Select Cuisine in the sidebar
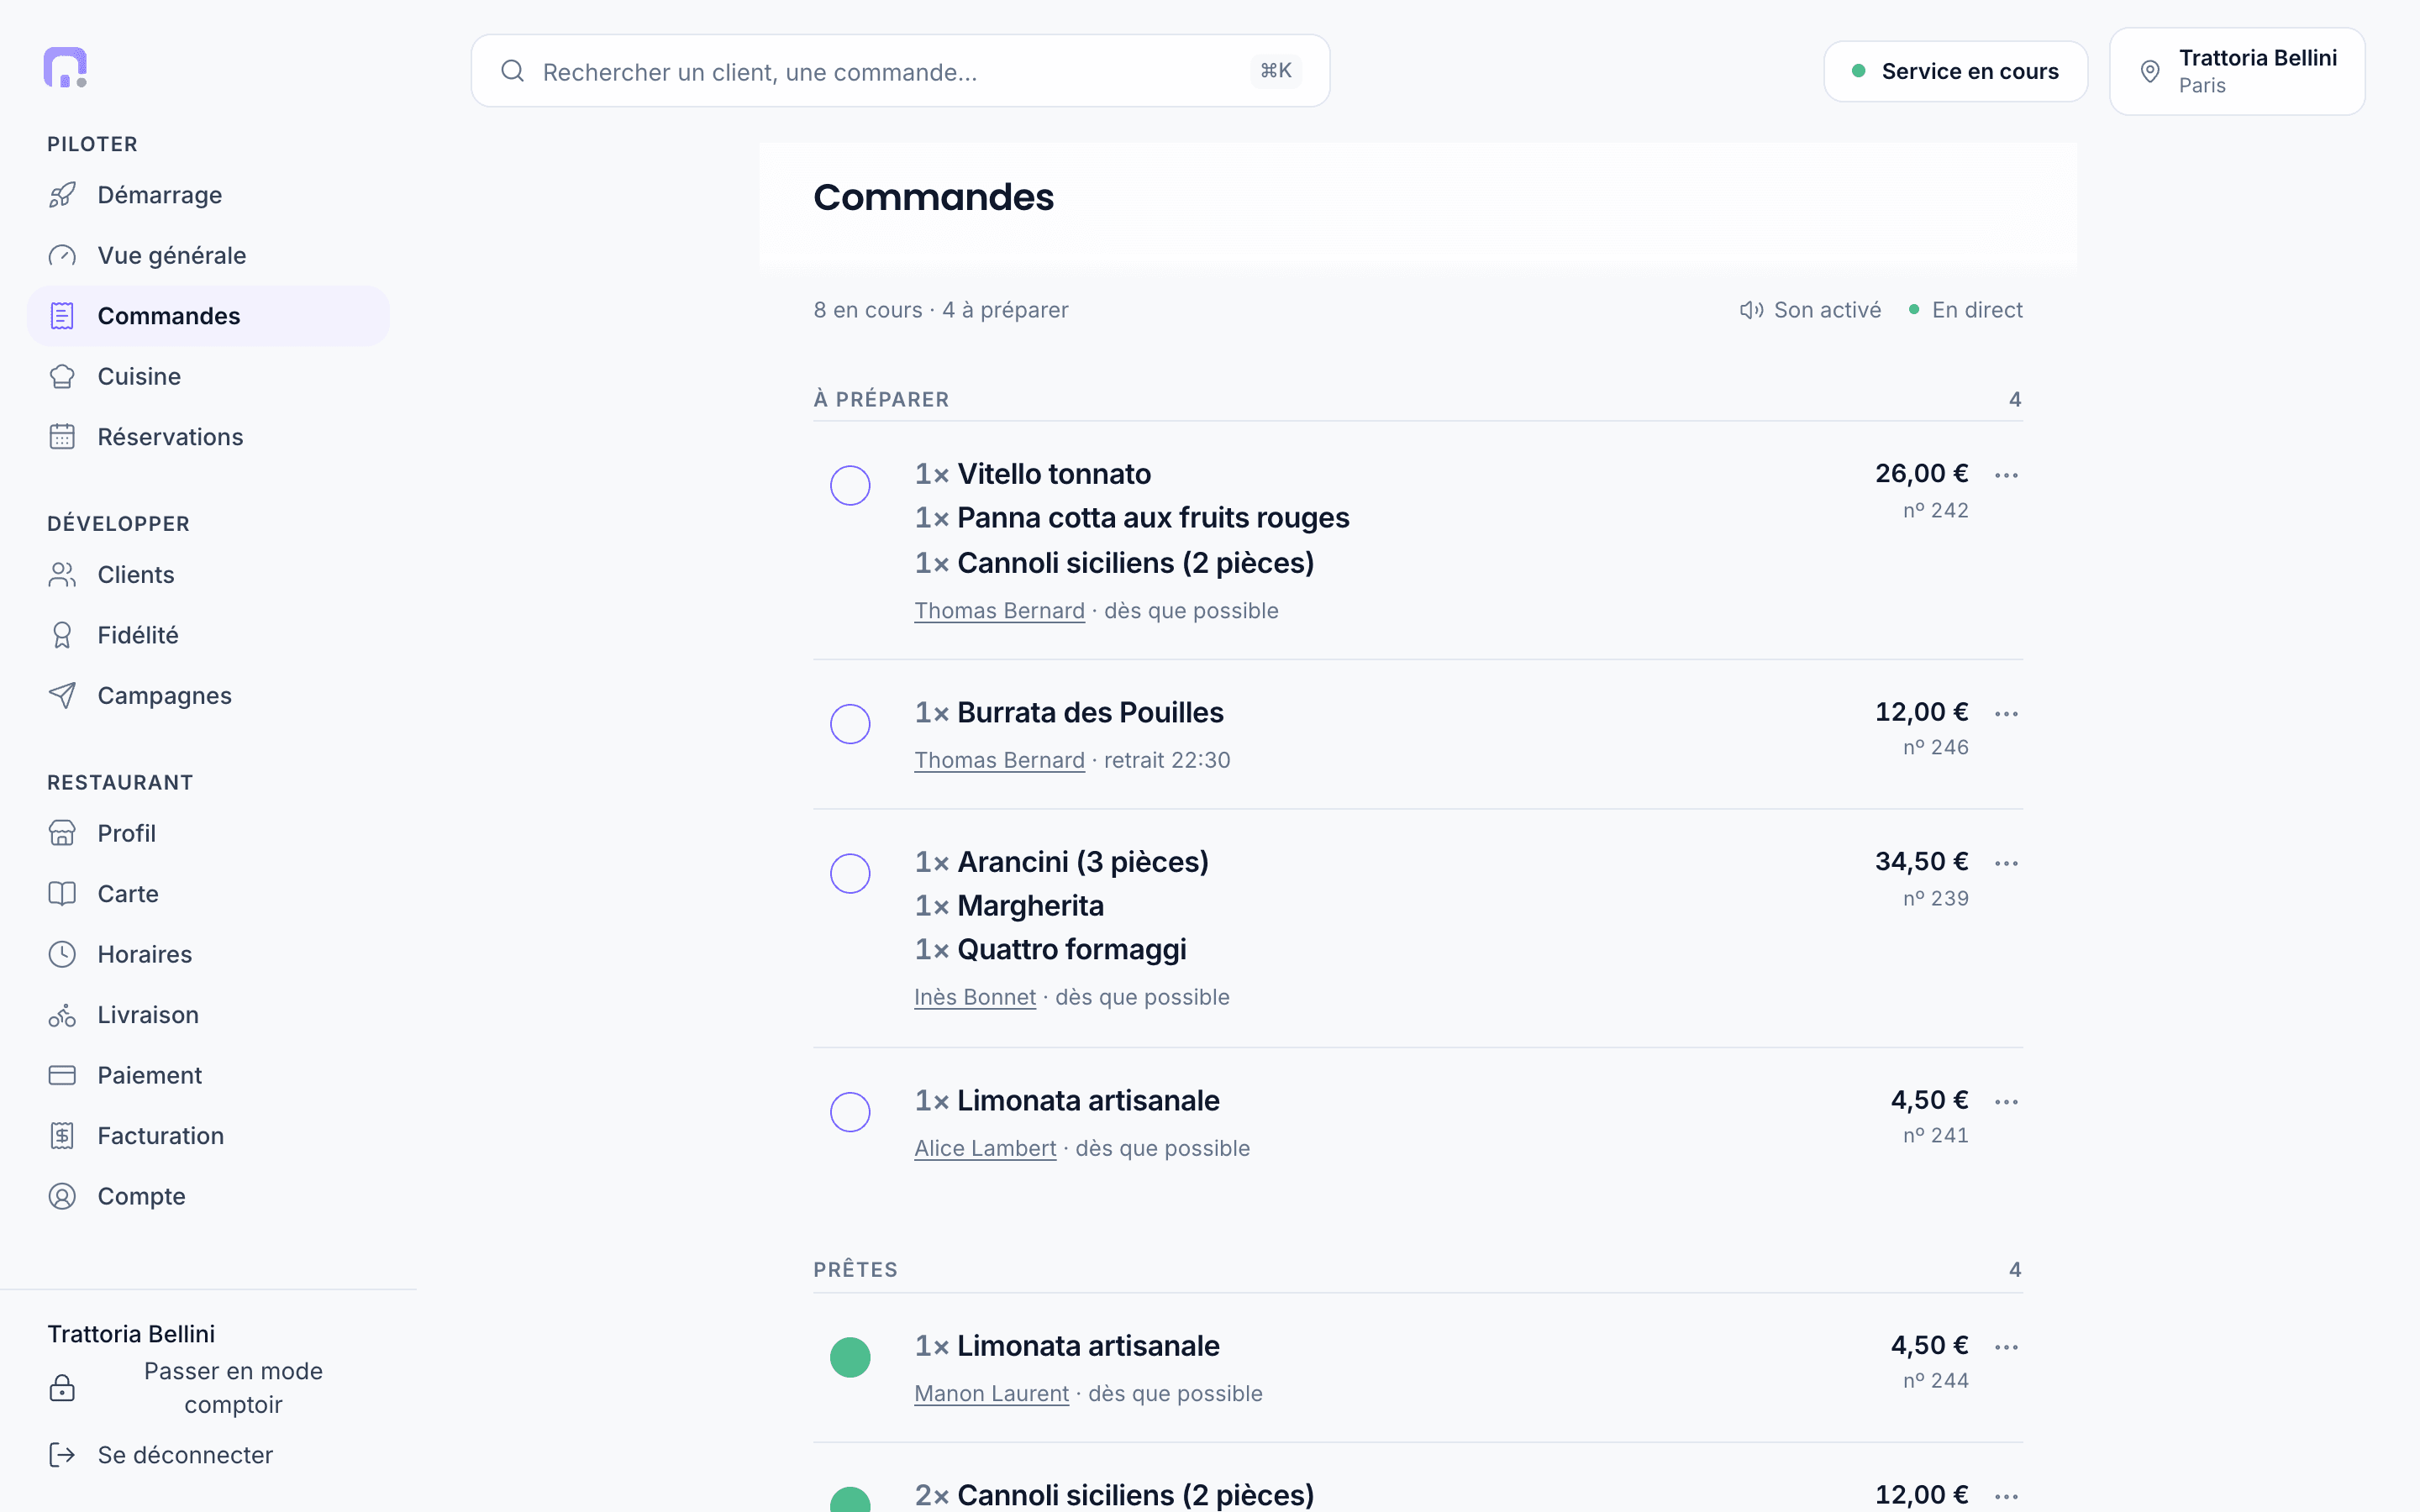2420x1512 pixels. point(208,377)
